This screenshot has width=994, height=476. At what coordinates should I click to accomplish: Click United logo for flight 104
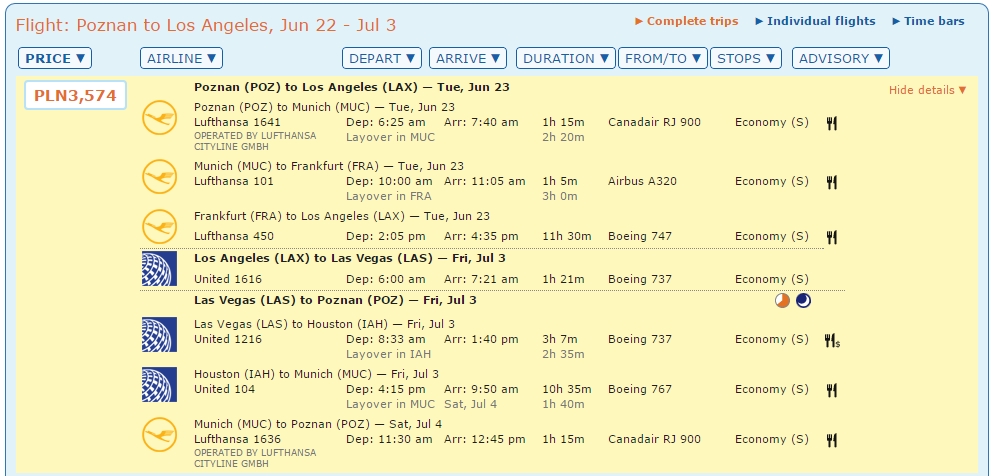[x=159, y=384]
